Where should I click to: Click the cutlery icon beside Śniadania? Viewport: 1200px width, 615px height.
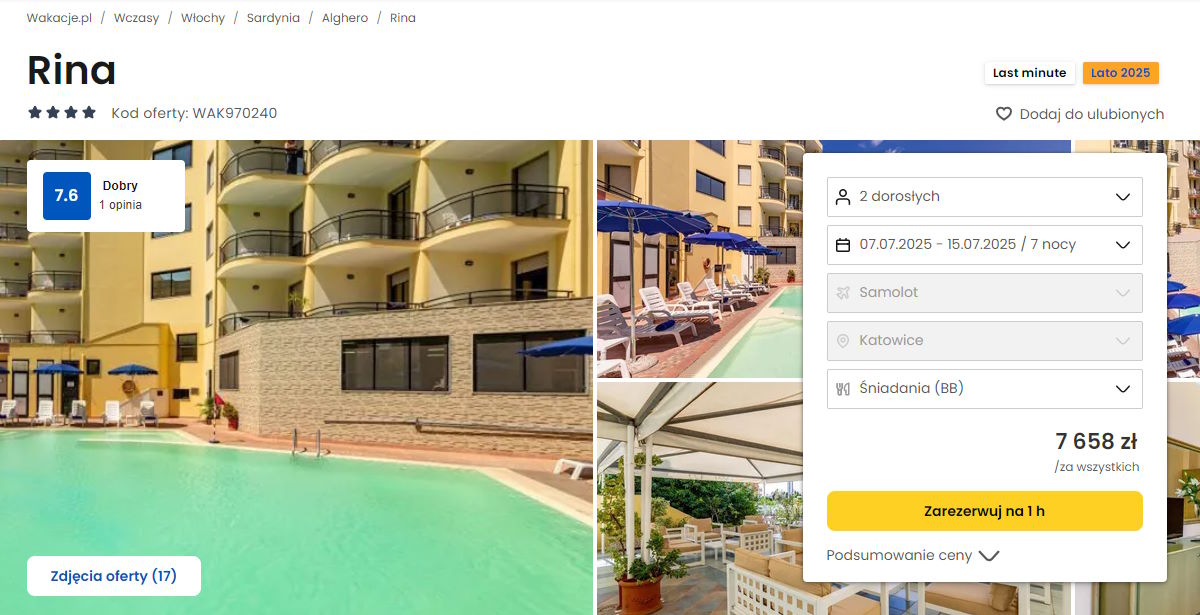pos(842,388)
